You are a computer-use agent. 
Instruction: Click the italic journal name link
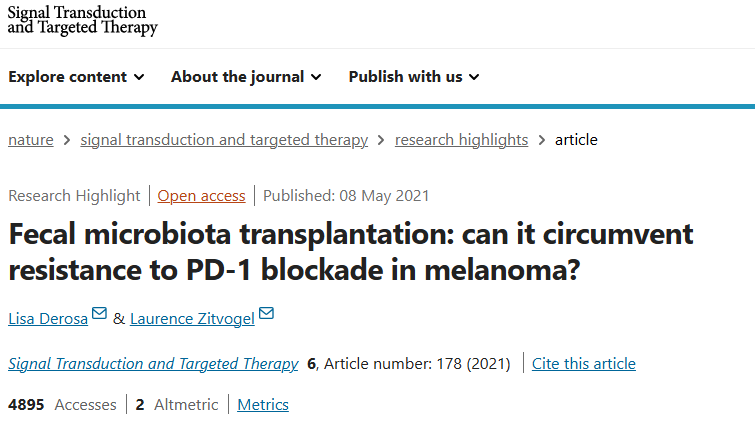[153, 364]
